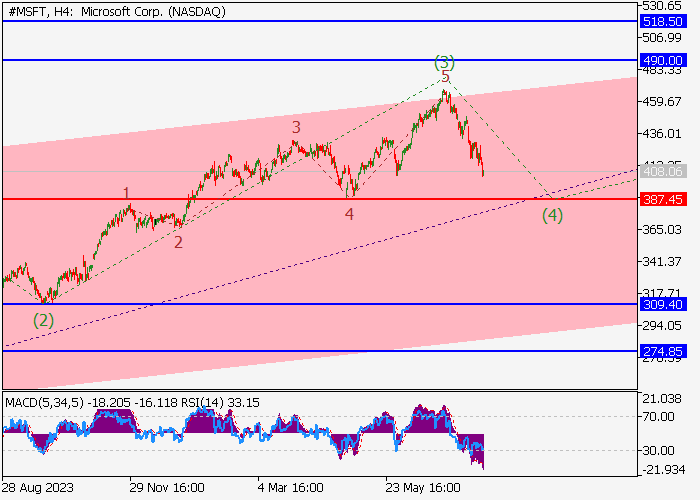Click red wave label 4 near 387.45
Image resolution: width=700 pixels, height=500 pixels.
pyautogui.click(x=349, y=215)
